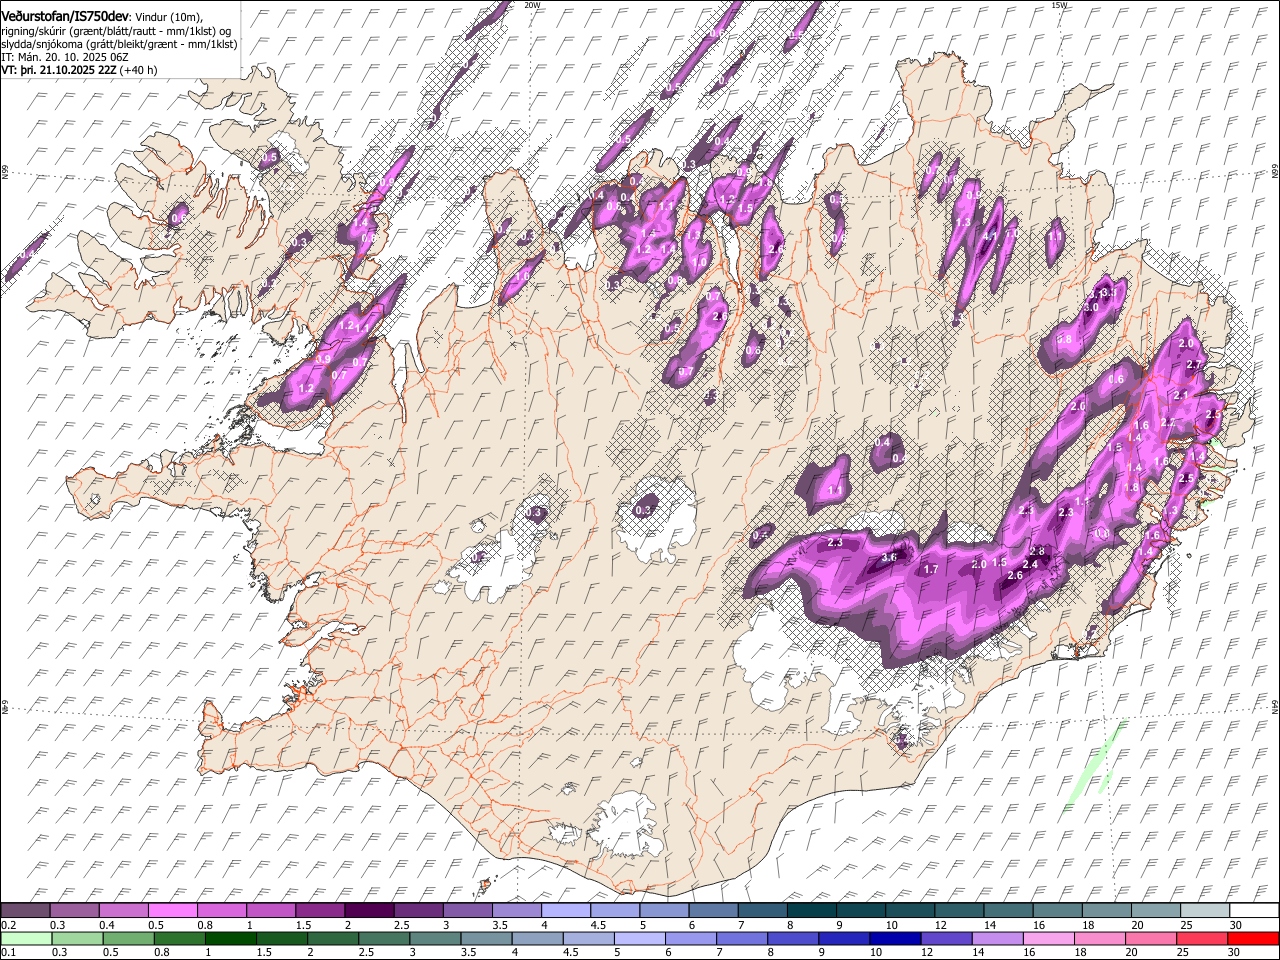Select darkest purple upper swatch starting at 2
Viewport: 1280px width, 960px height.
point(369,910)
